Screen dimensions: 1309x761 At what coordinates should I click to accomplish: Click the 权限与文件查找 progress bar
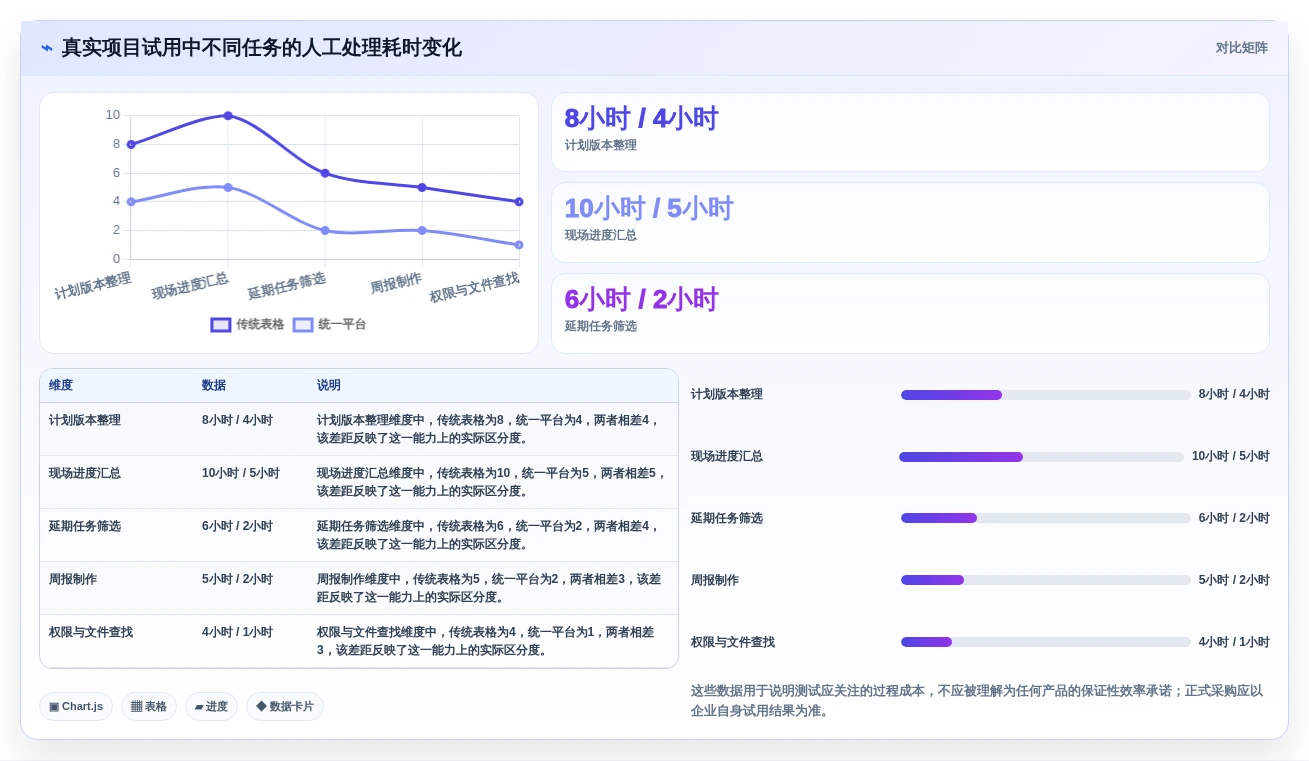tap(1046, 643)
